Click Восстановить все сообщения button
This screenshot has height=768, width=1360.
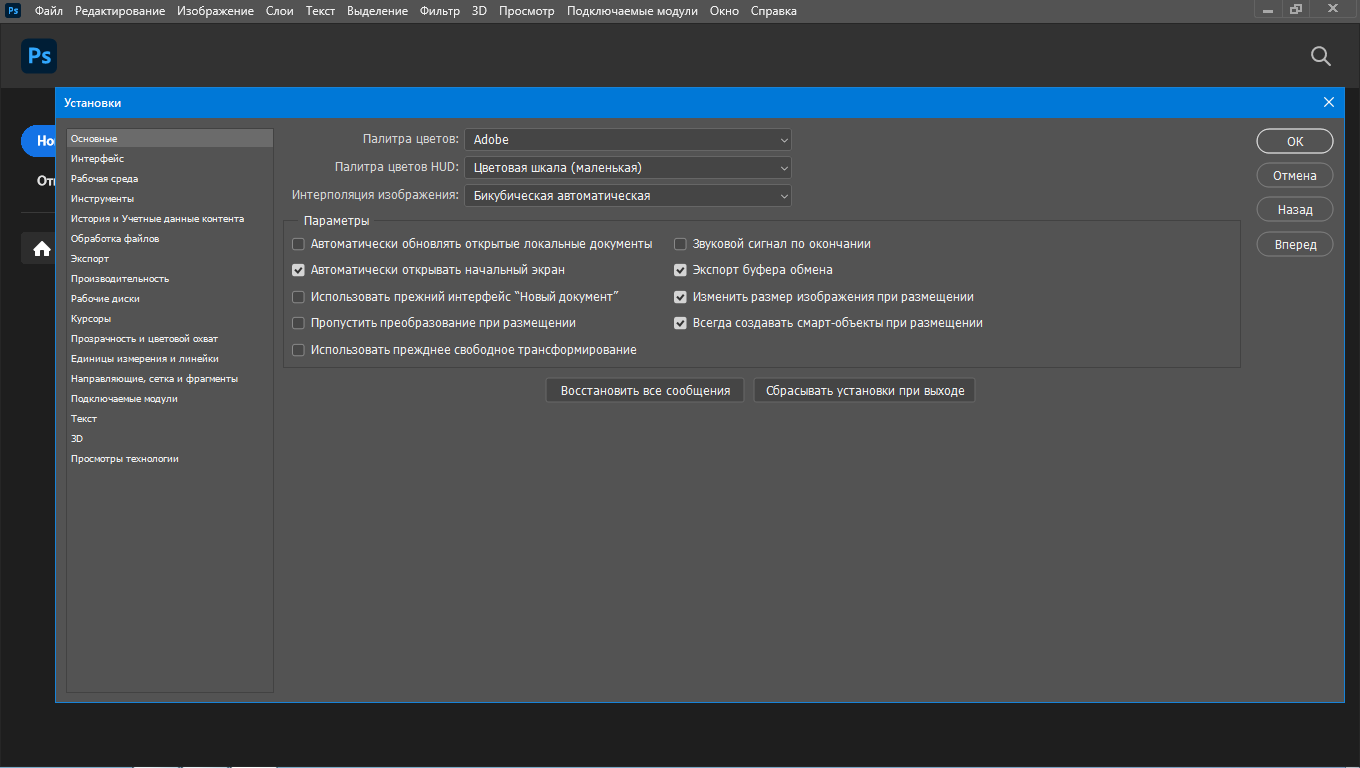pyautogui.click(x=645, y=391)
